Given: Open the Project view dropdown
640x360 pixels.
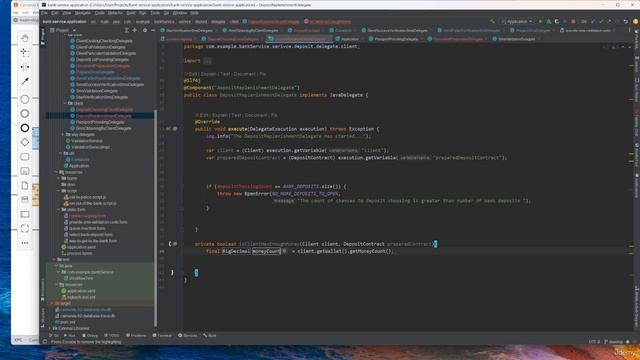Looking at the screenshot, I should tap(63, 30).
